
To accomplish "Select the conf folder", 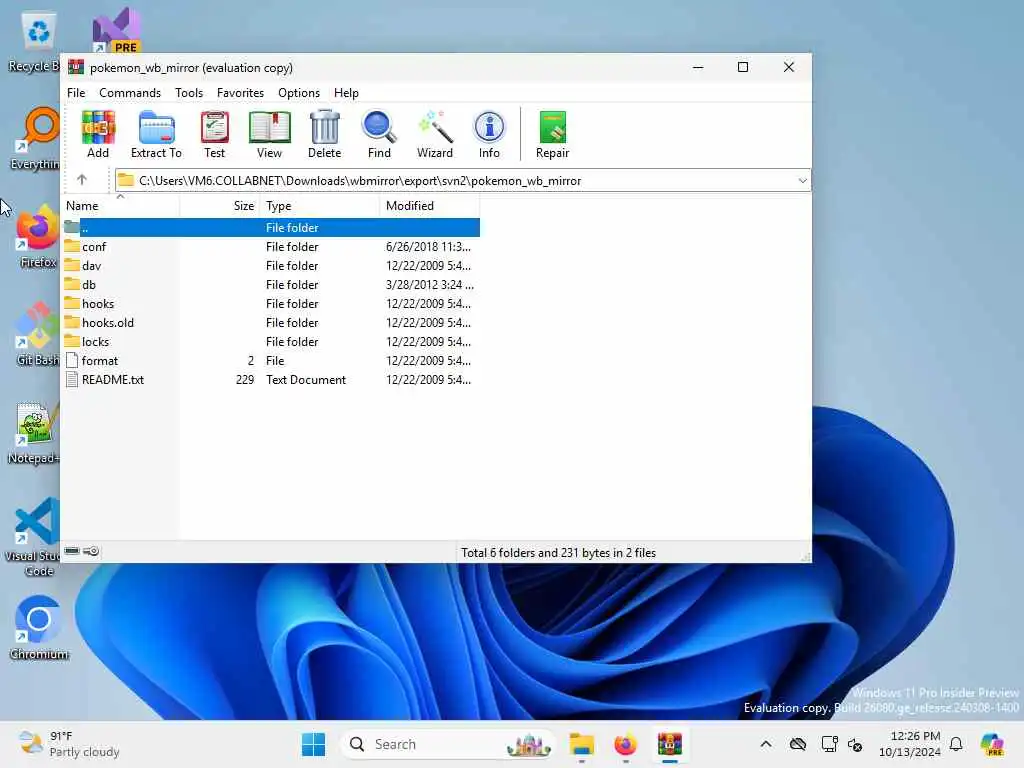I will pyautogui.click(x=271, y=246).
